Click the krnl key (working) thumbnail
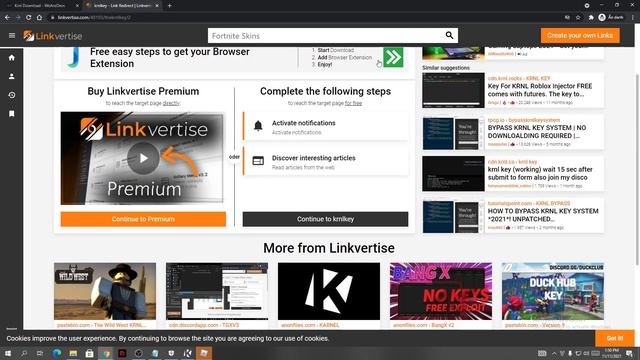This screenshot has width=640, height=360. pos(453,173)
